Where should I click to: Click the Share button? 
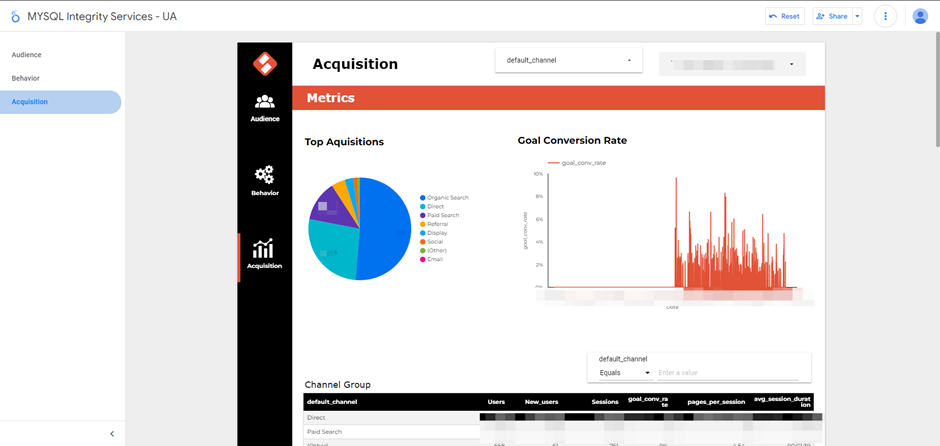pyautogui.click(x=832, y=16)
